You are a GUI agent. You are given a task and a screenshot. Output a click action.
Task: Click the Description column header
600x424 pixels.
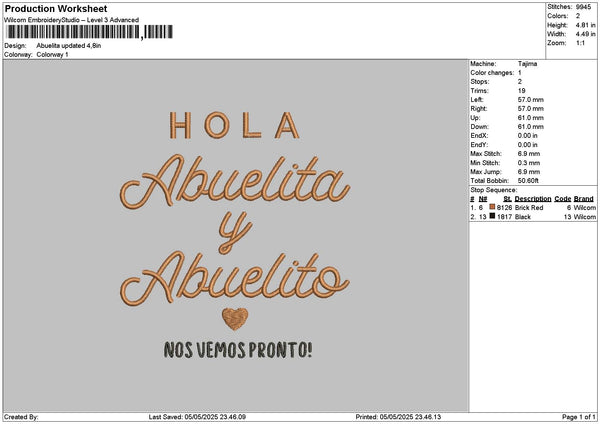pos(533,199)
